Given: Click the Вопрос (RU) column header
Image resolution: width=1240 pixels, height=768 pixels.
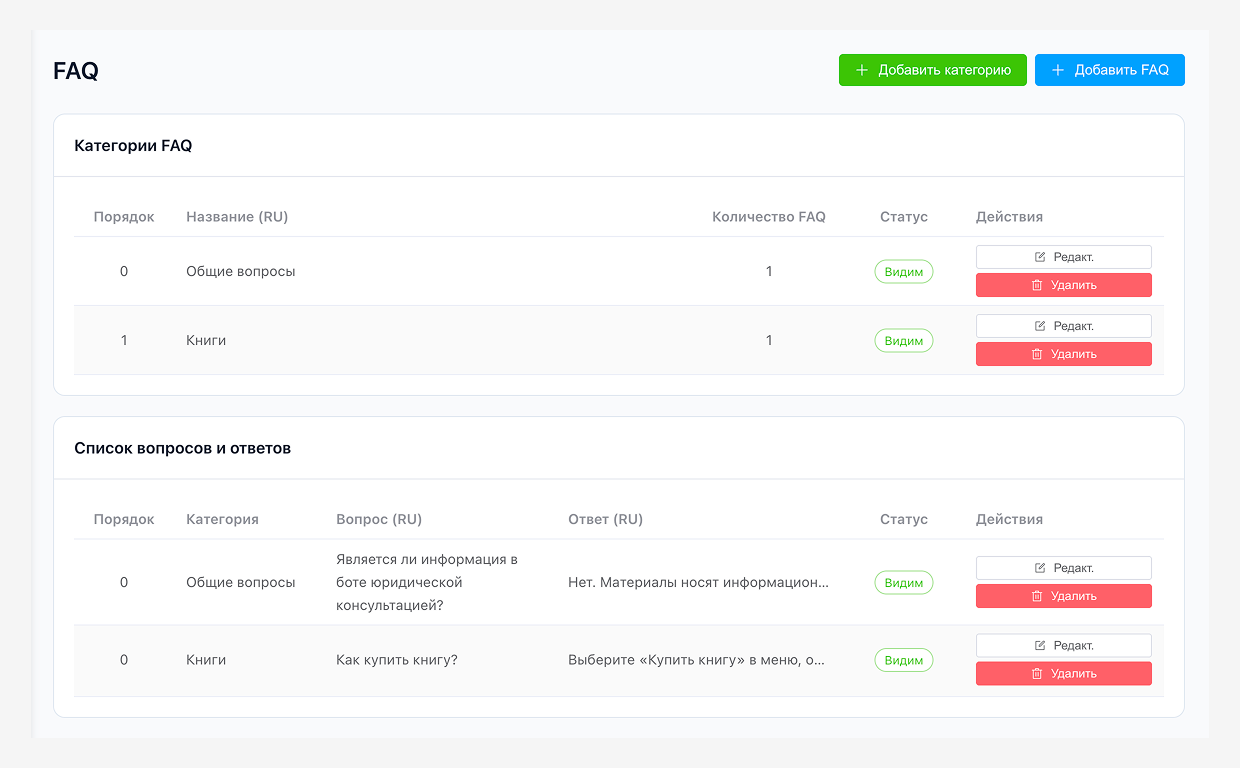Looking at the screenshot, I should point(379,519).
